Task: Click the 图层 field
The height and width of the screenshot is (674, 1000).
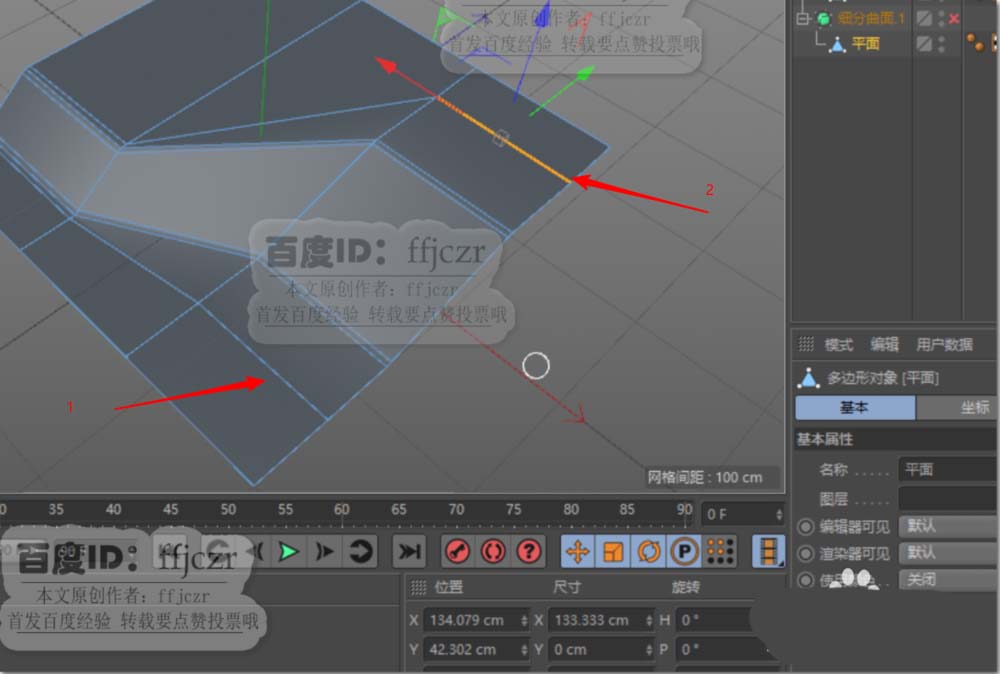Action: (947, 498)
